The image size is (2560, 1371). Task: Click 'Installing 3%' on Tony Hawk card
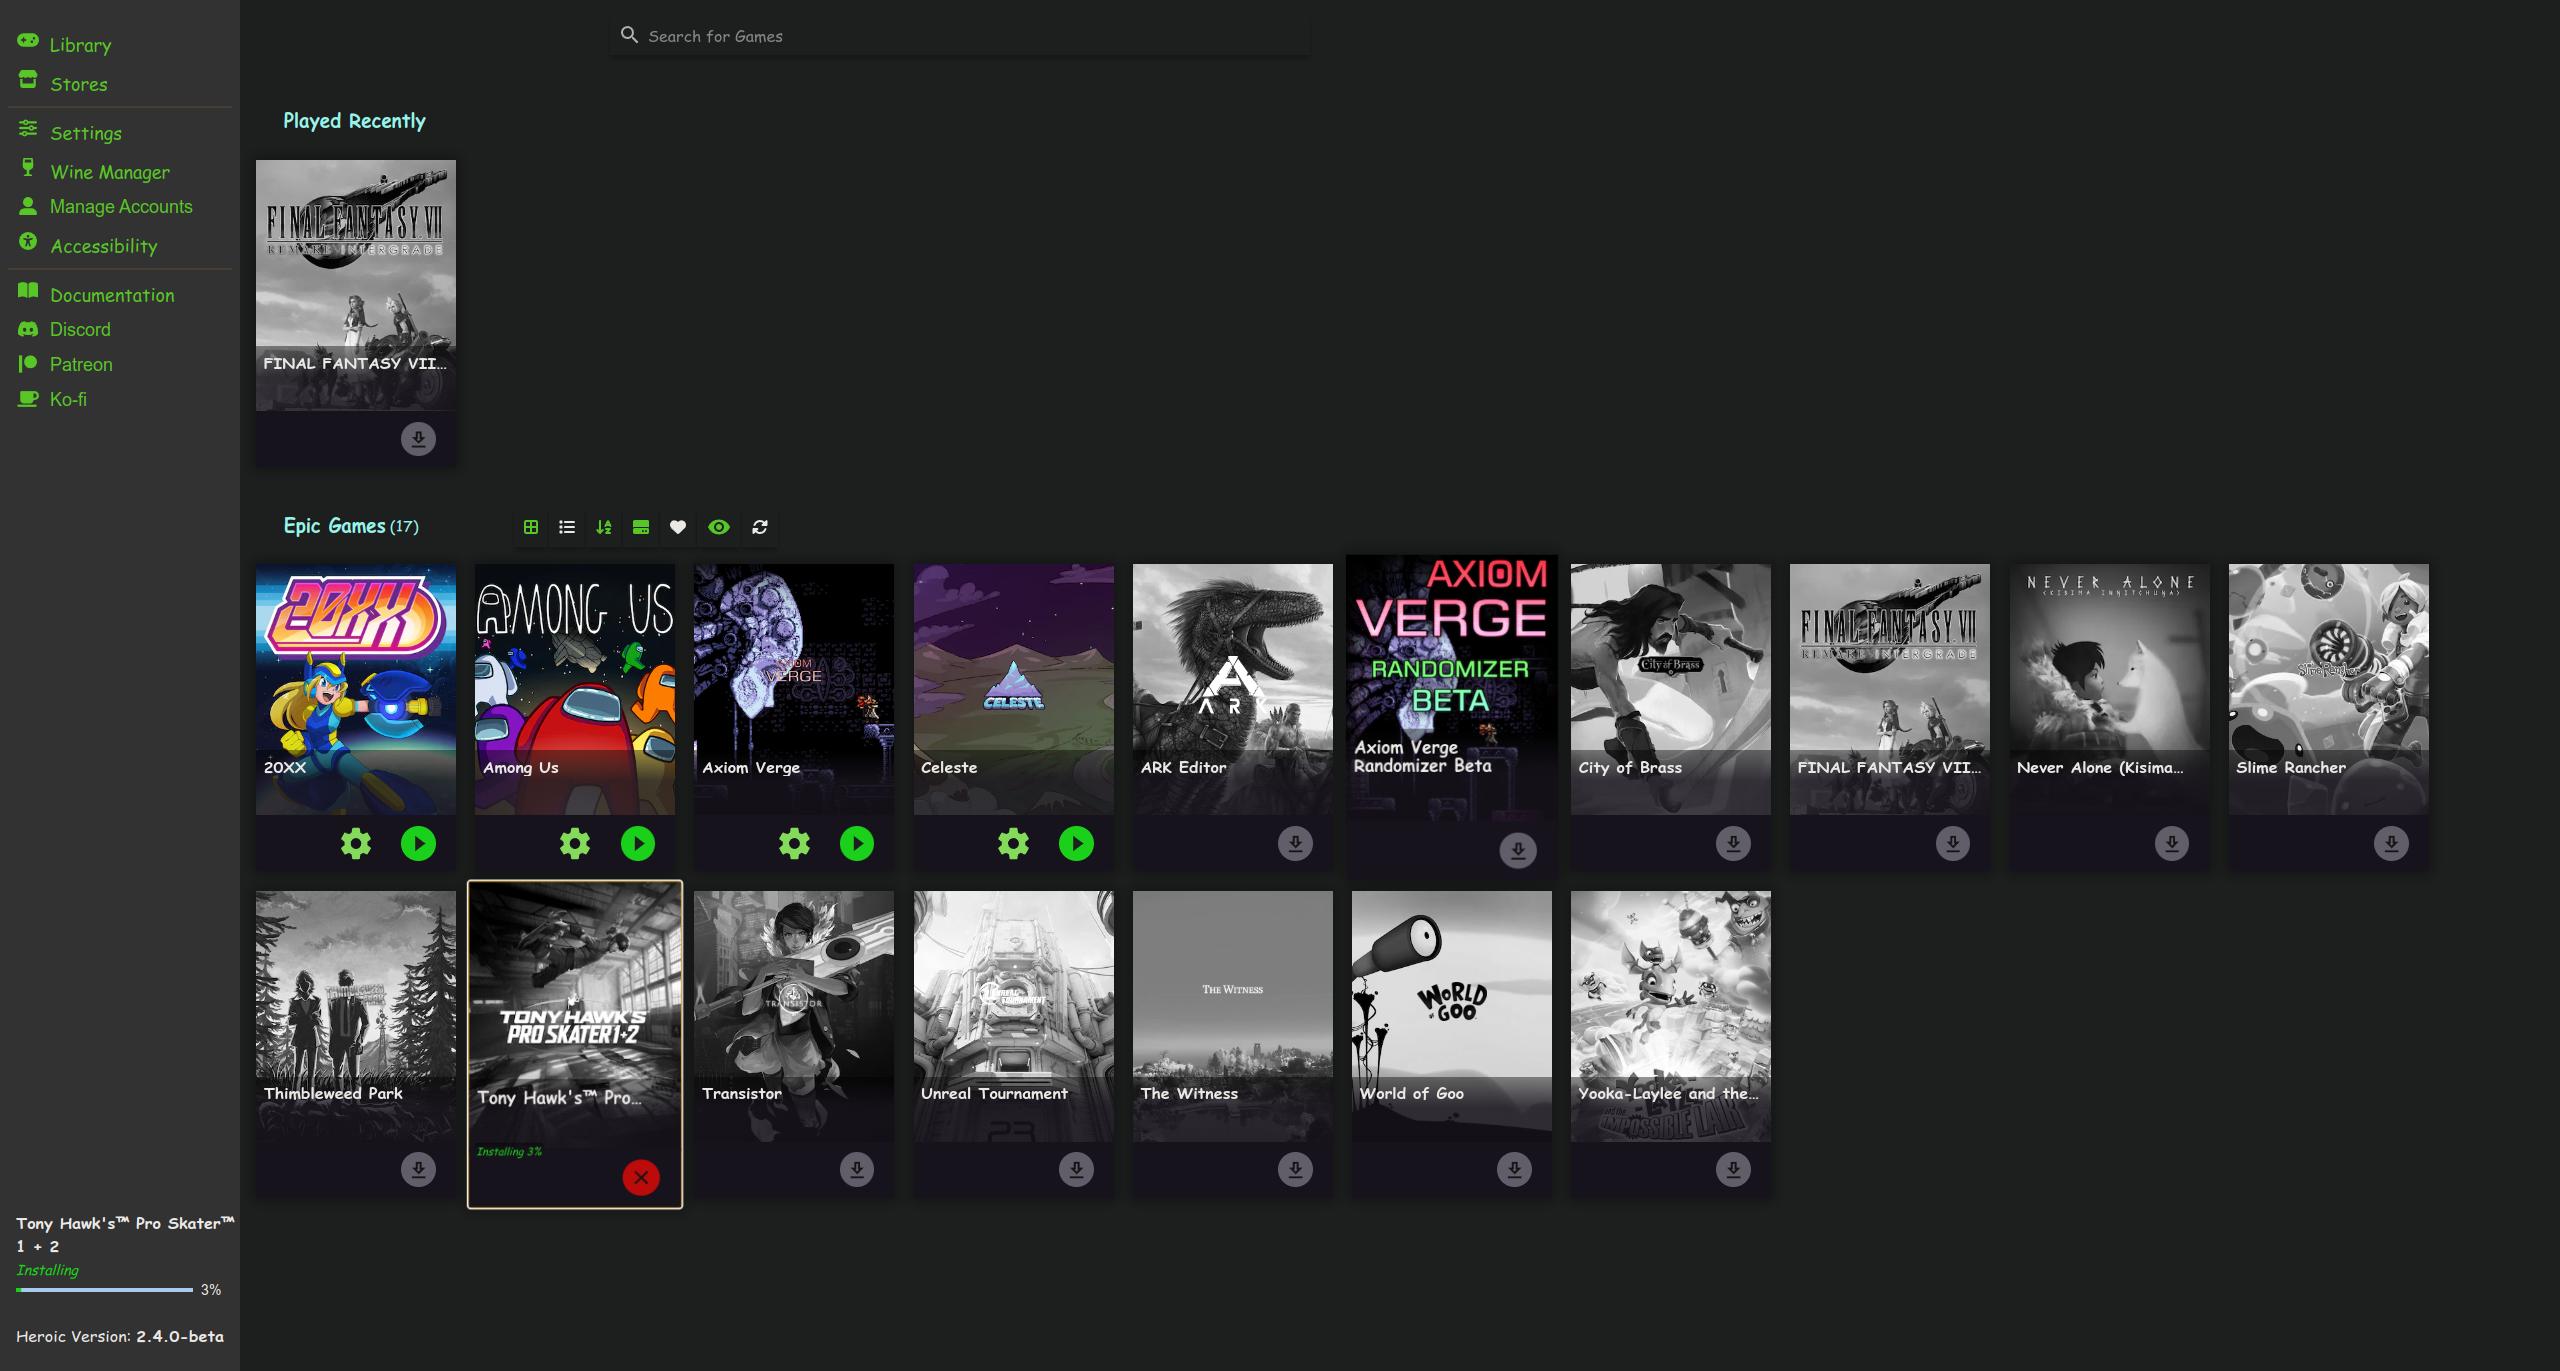[509, 1152]
